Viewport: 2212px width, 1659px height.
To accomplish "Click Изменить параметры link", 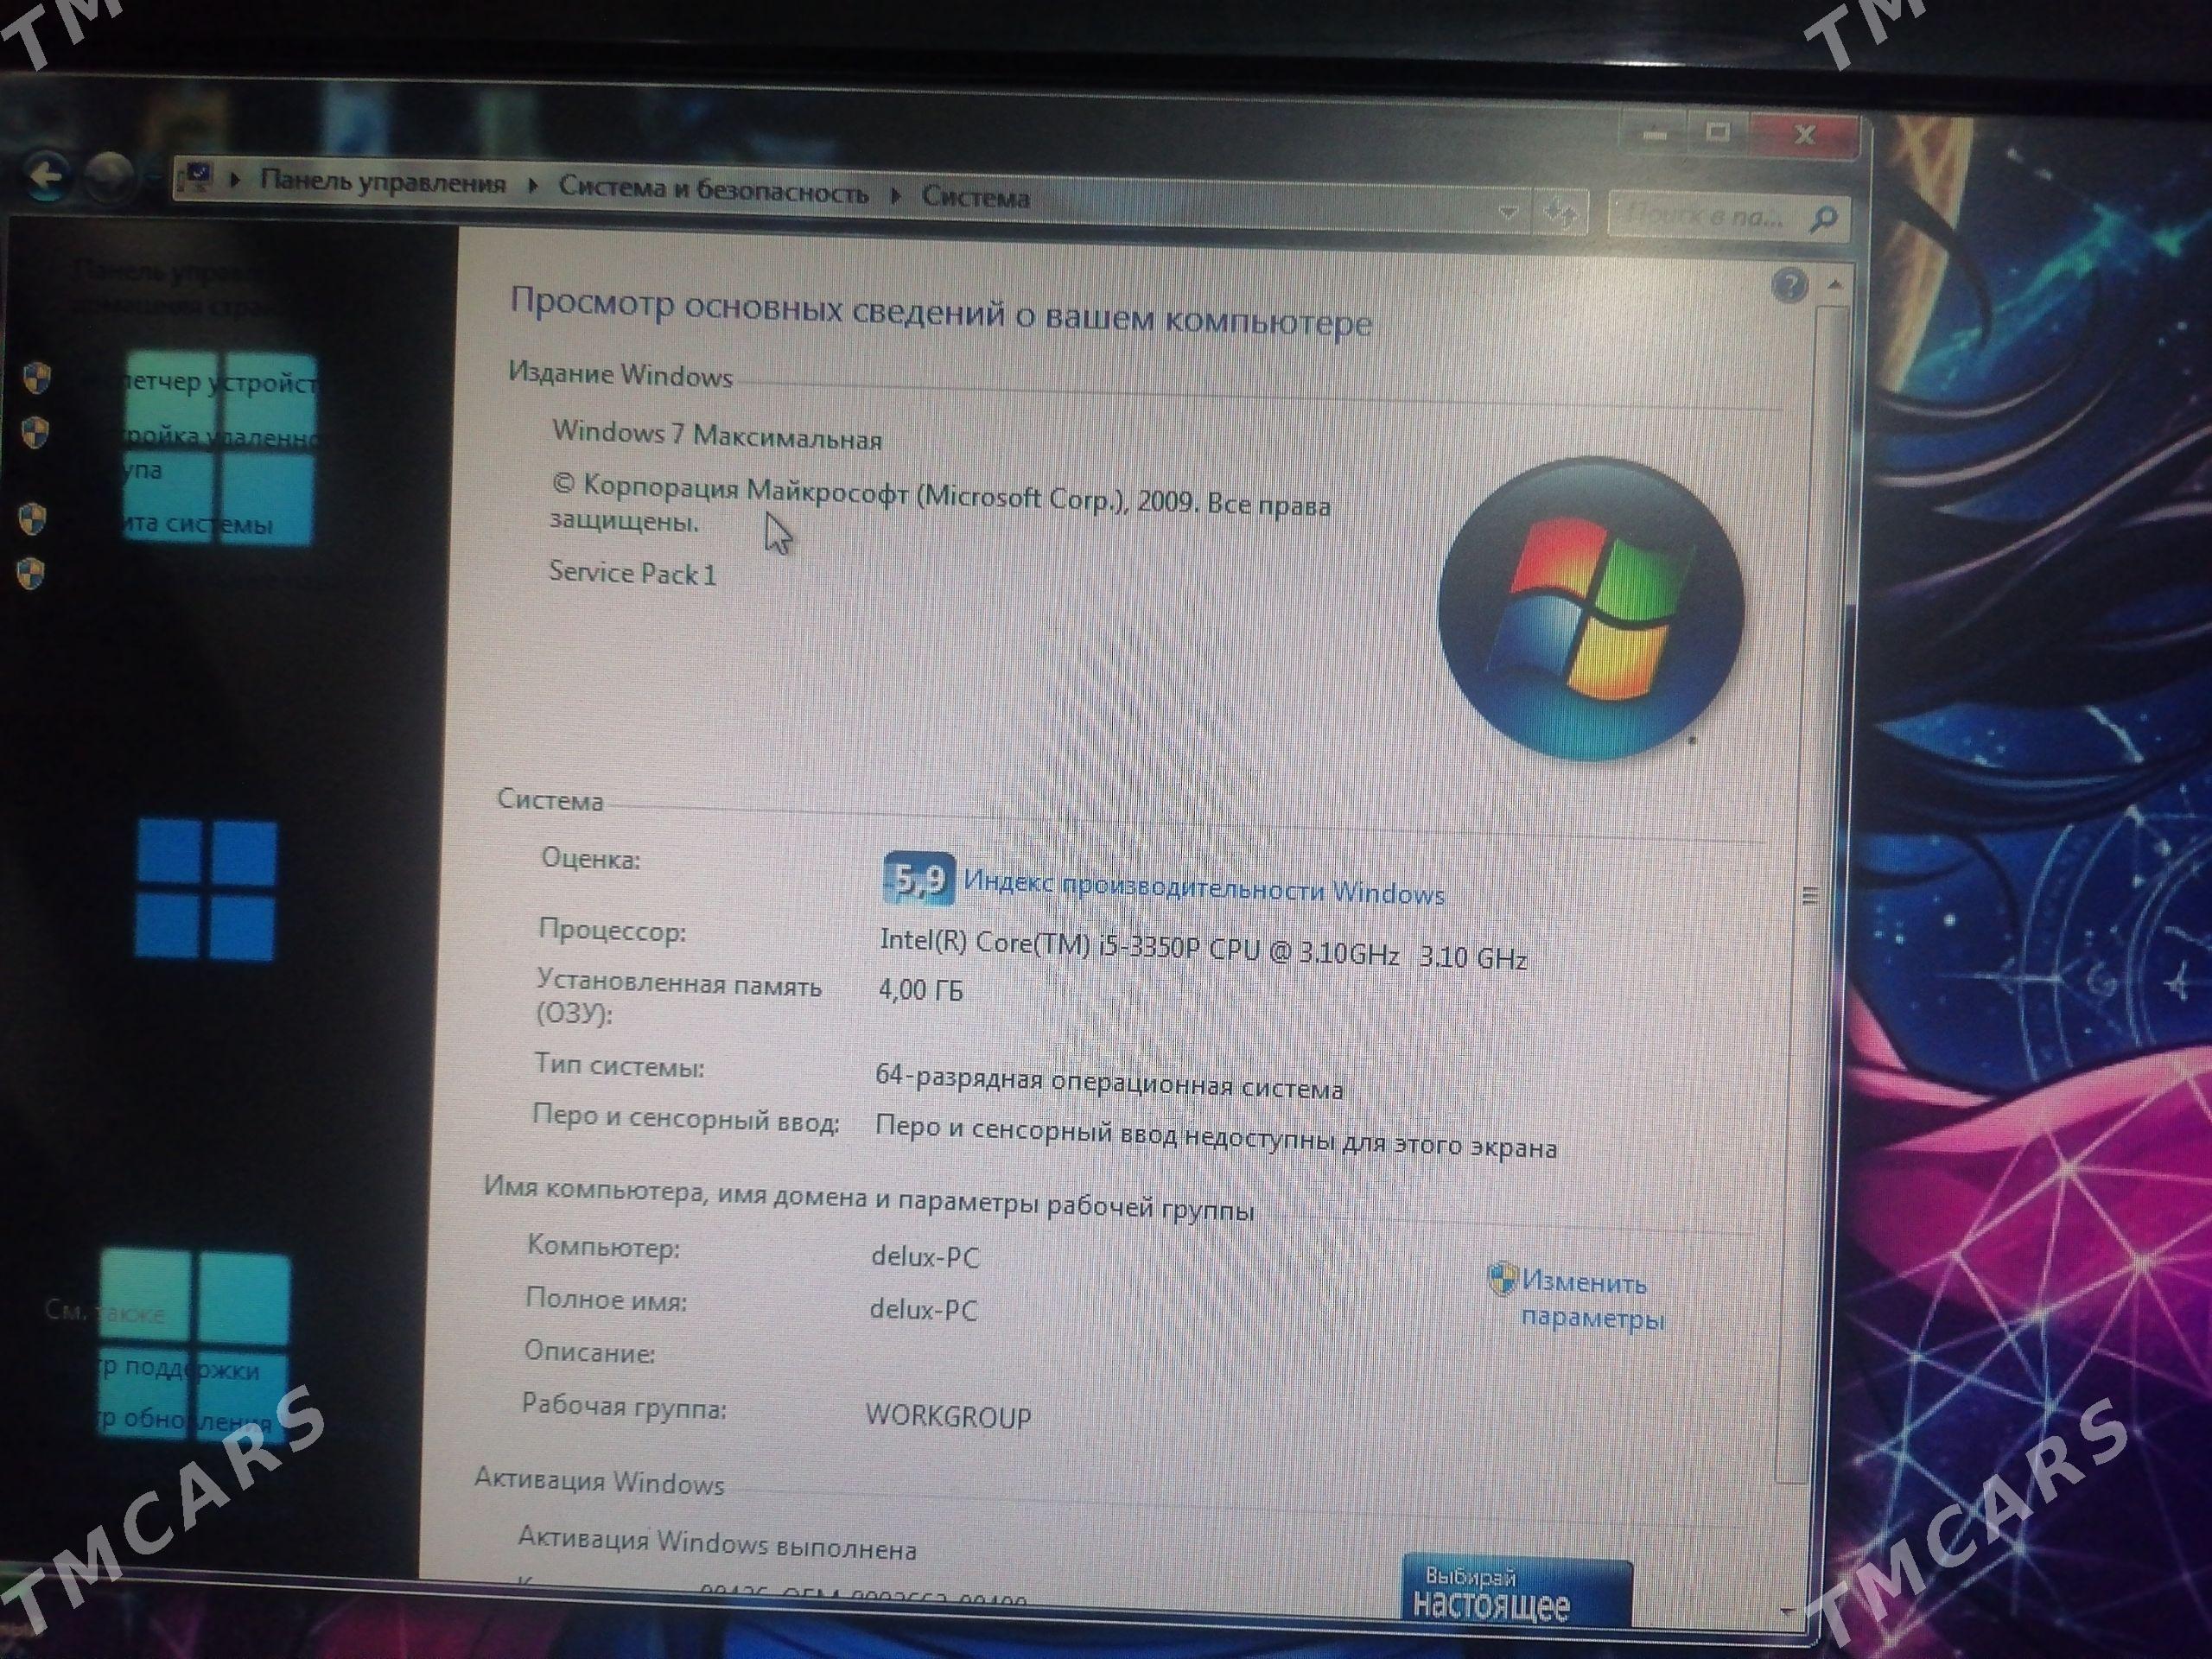I will 1590,1299.
